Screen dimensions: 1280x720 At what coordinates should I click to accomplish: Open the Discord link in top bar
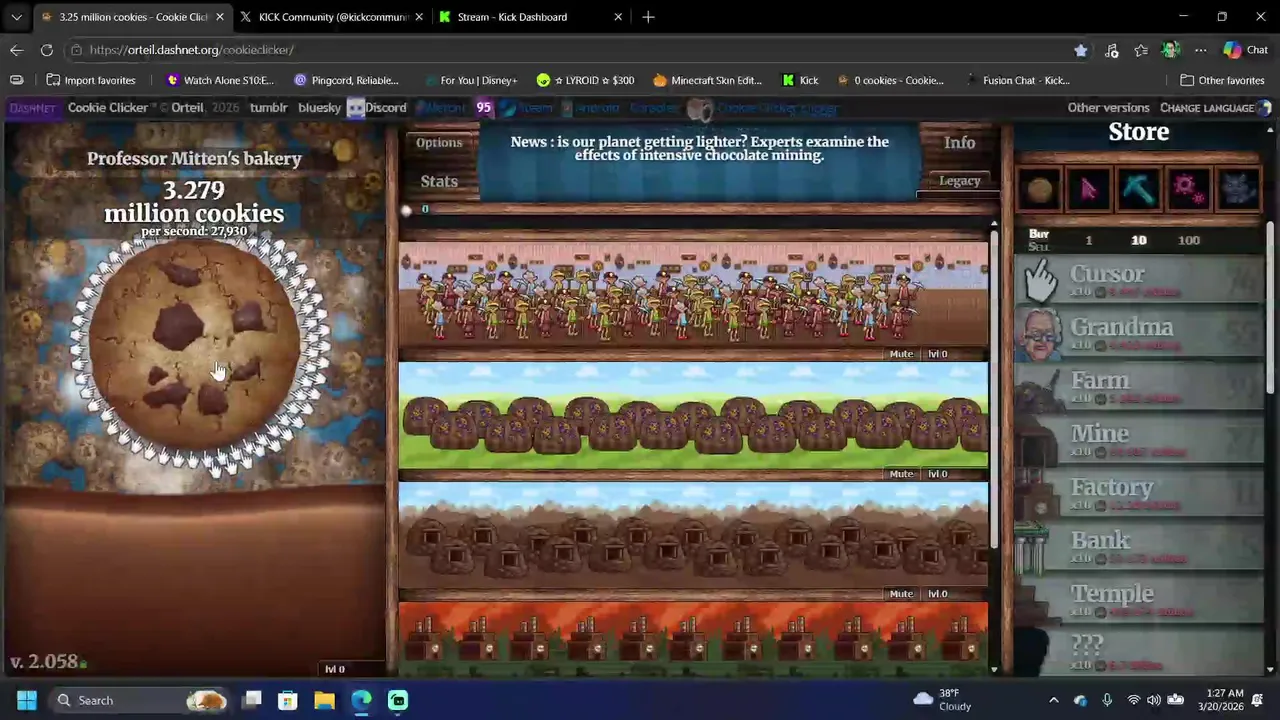coord(376,108)
